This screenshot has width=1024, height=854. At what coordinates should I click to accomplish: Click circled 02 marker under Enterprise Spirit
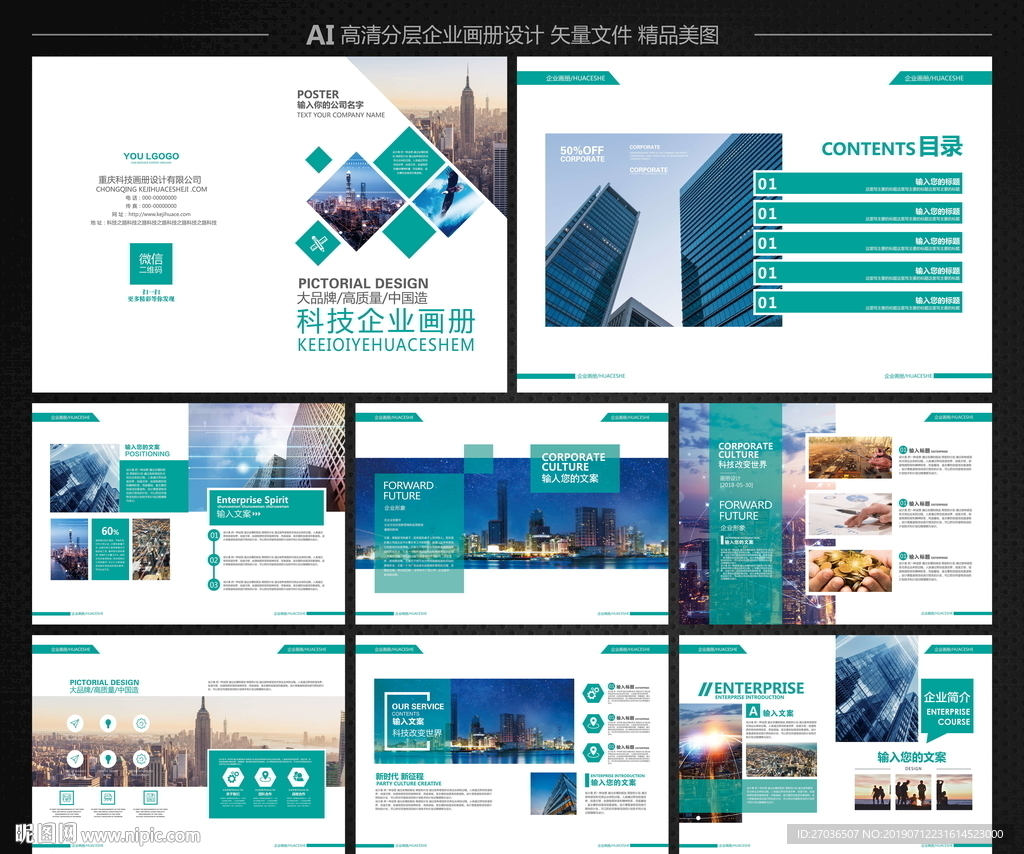tap(214, 560)
